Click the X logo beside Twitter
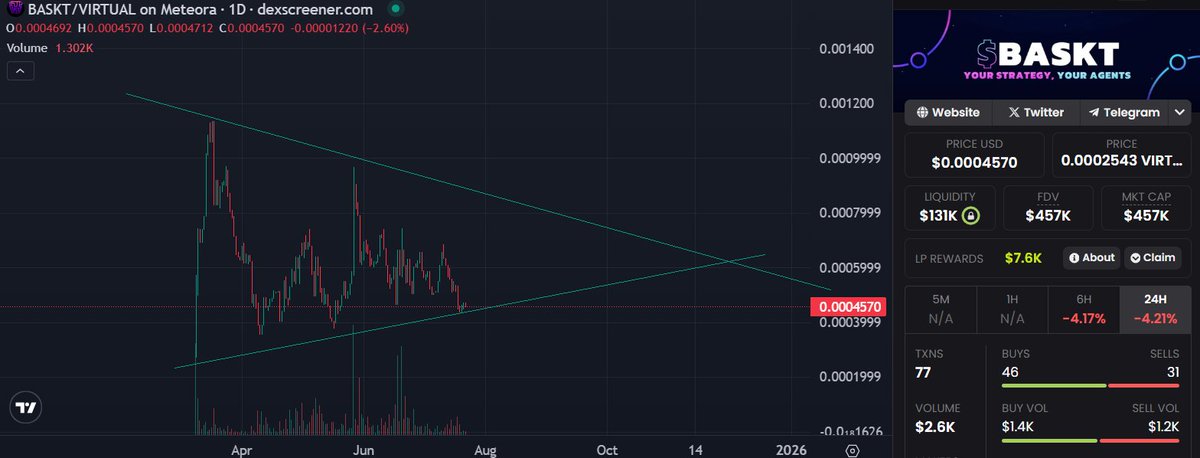This screenshot has height=458, width=1200. click(x=1015, y=113)
